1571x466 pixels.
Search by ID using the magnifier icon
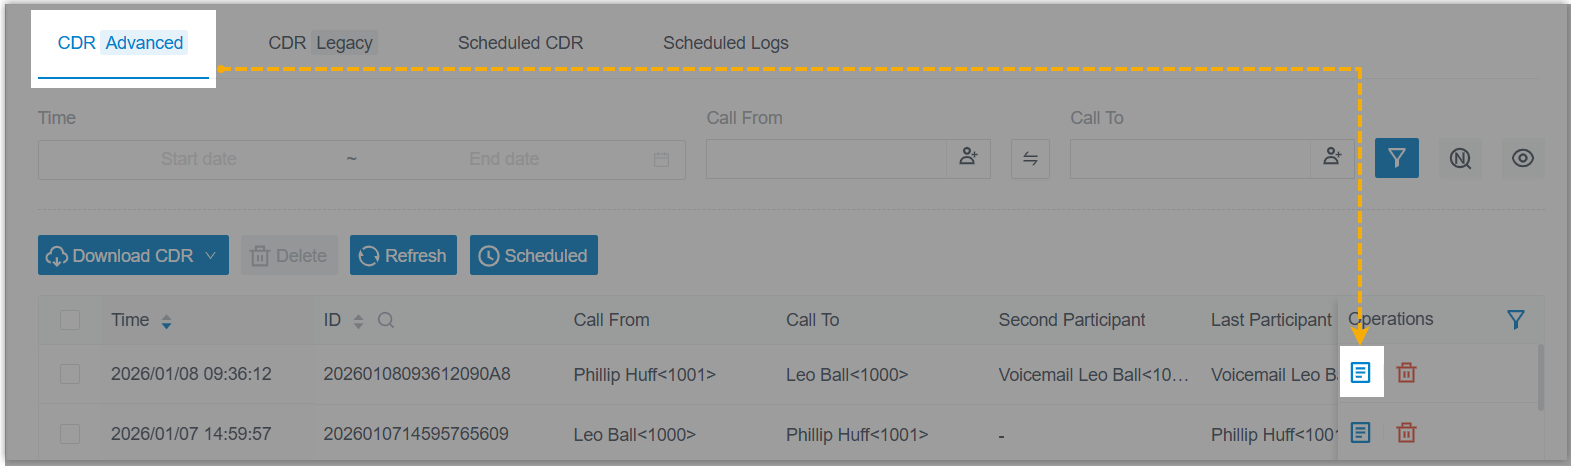point(386,321)
